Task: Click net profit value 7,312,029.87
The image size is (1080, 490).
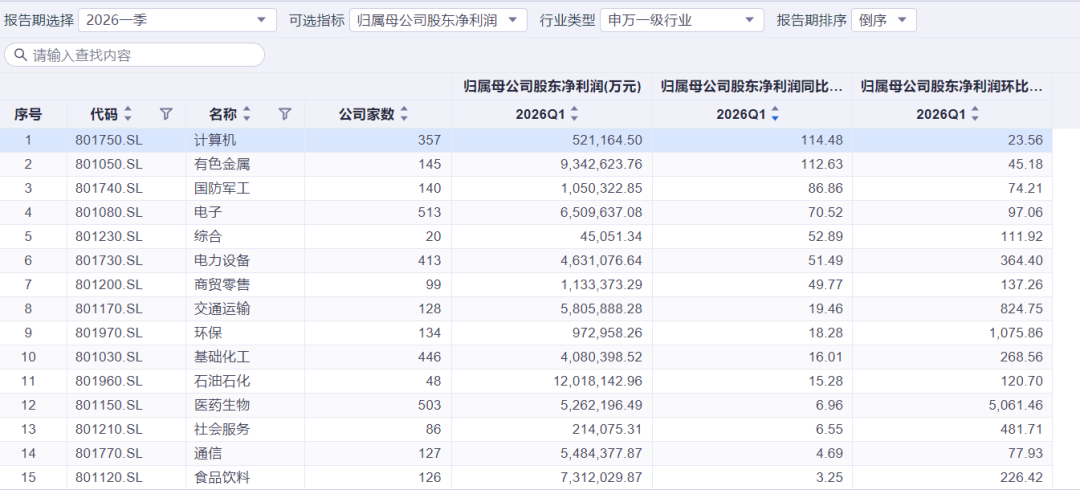Action: 601,478
